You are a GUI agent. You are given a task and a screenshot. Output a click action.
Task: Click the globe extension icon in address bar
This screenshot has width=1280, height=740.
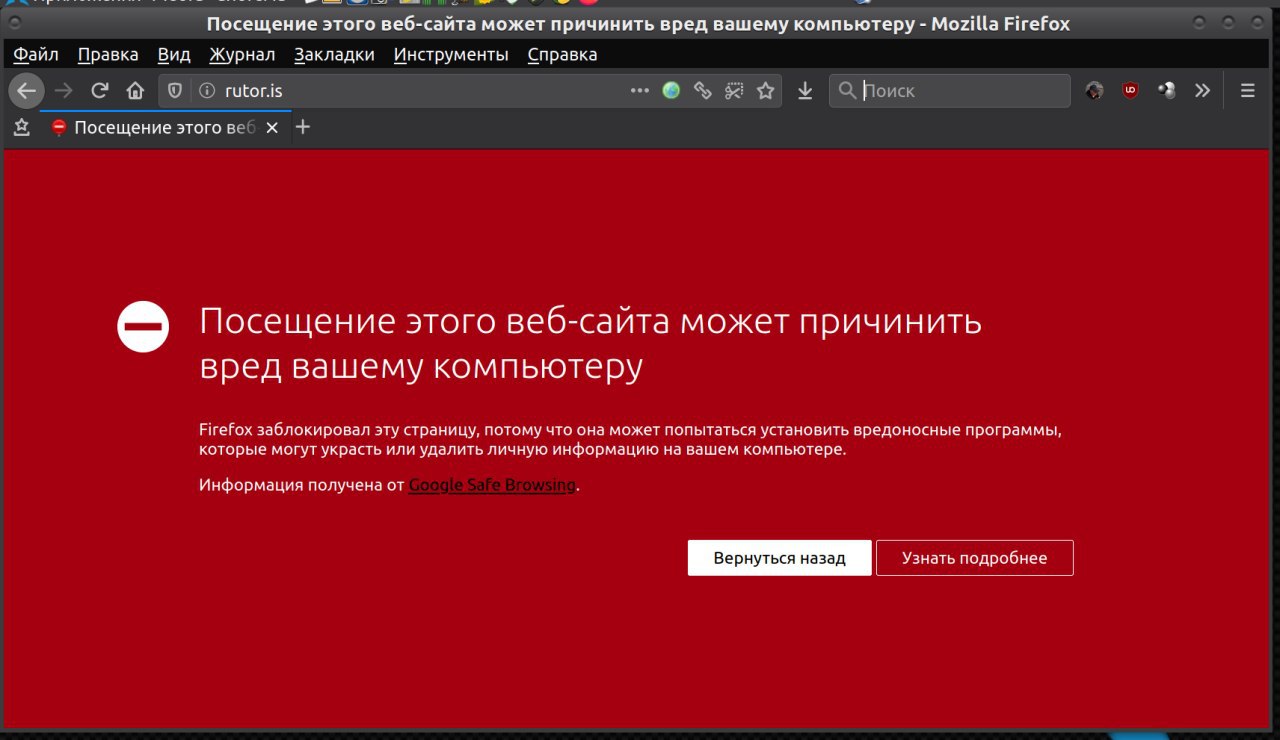click(671, 91)
